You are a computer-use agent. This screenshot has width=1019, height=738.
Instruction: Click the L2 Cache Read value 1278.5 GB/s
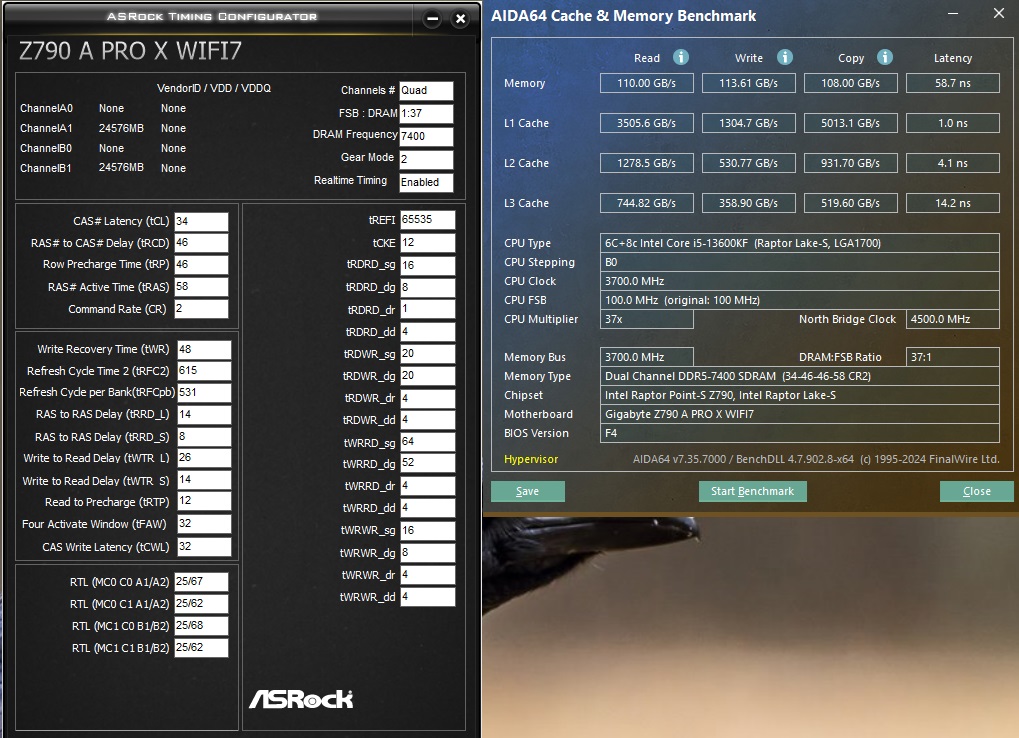[647, 163]
